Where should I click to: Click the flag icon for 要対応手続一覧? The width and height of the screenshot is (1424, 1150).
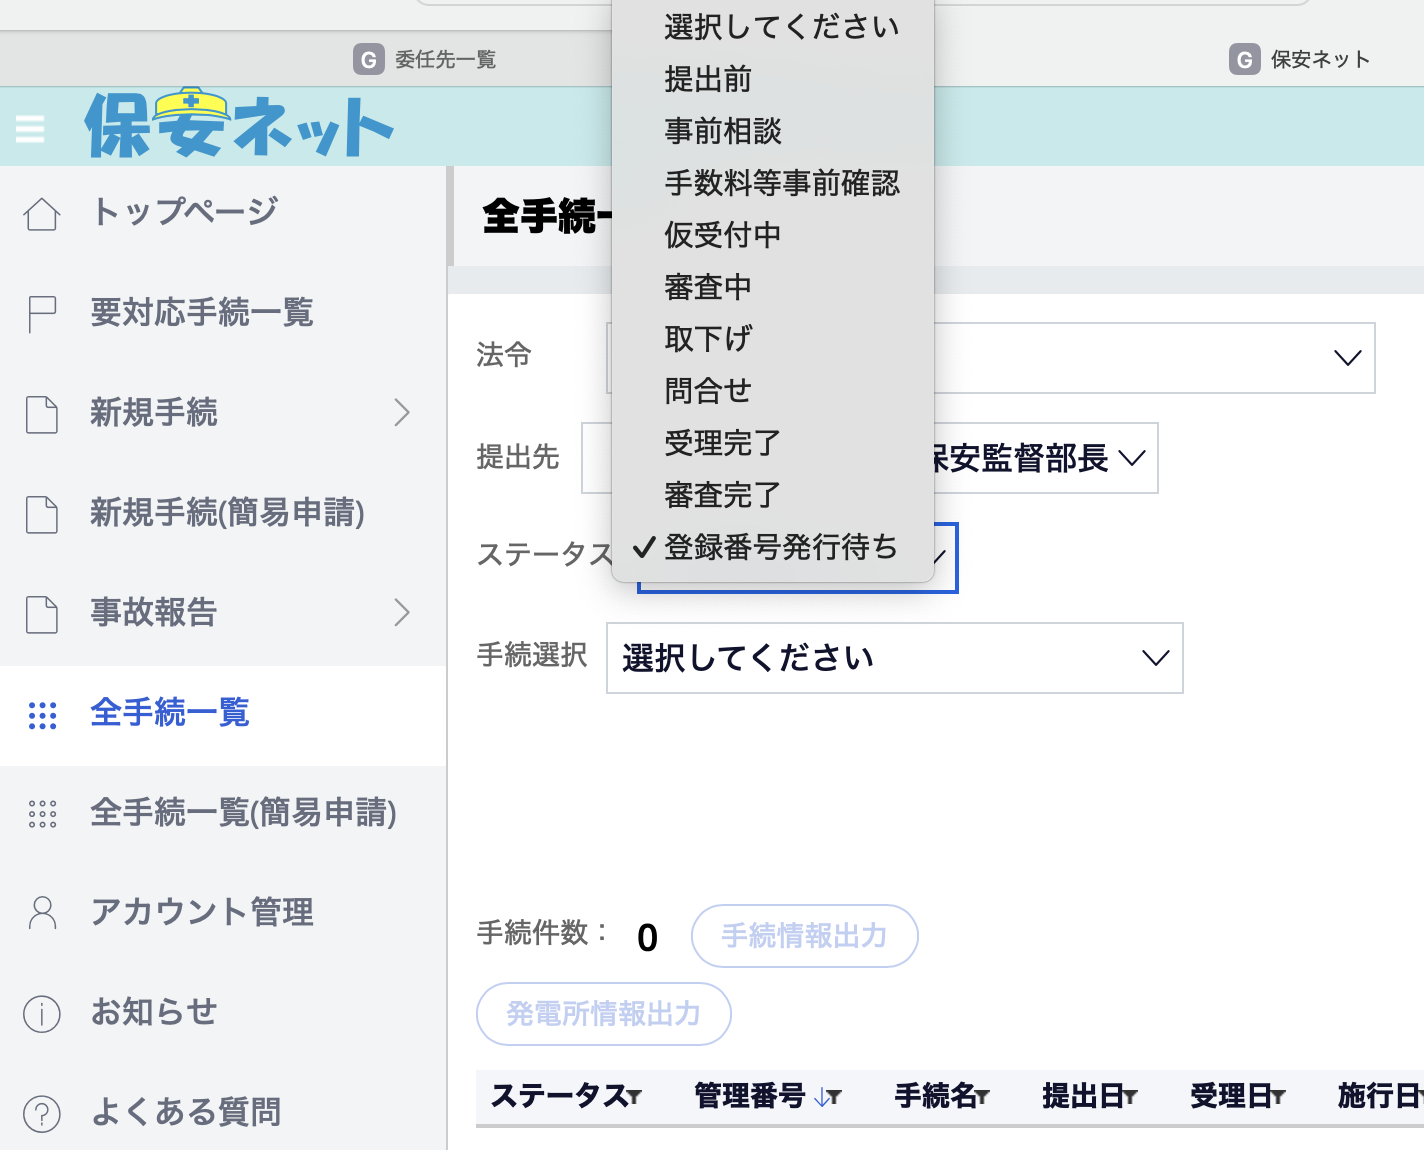point(42,314)
